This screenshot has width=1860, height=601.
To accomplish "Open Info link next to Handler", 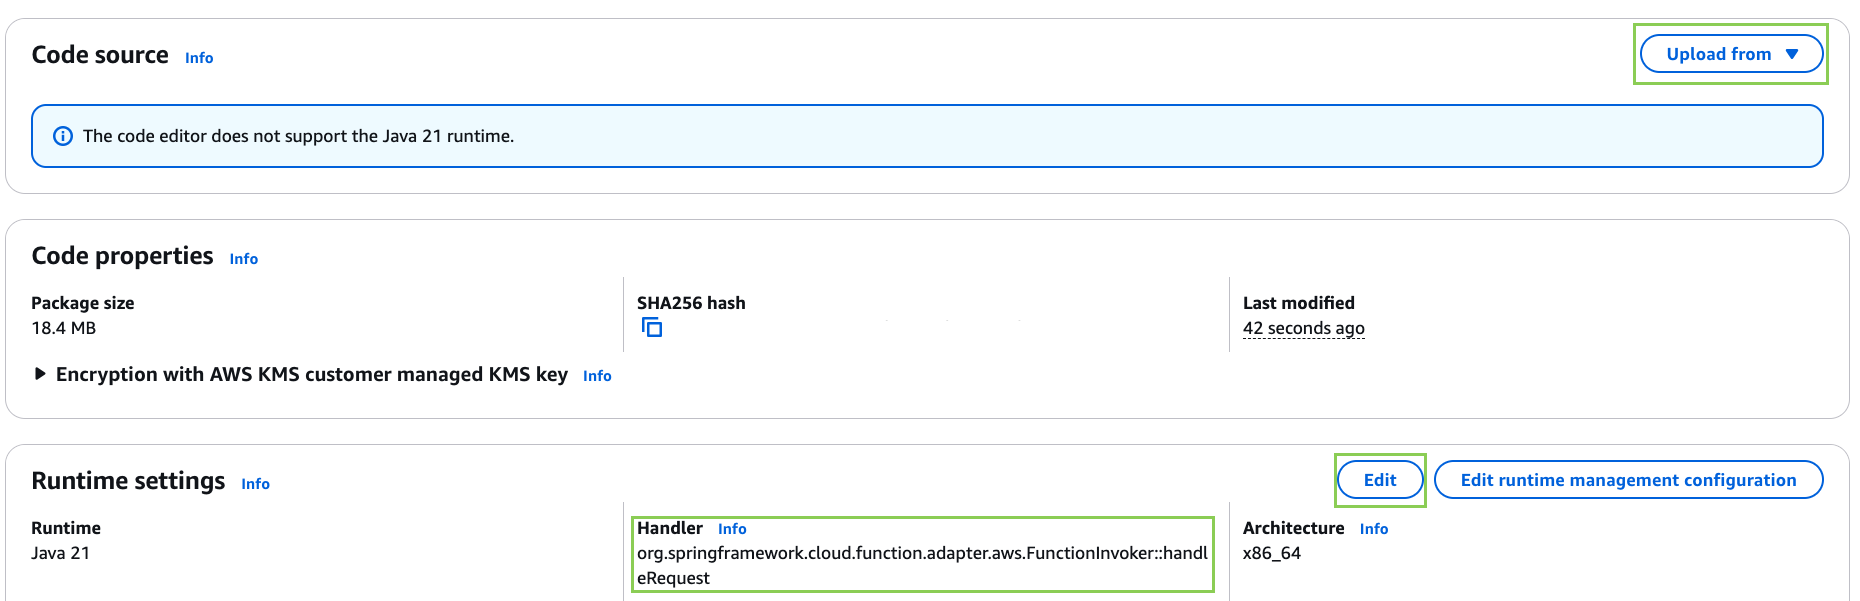I will coord(732,529).
